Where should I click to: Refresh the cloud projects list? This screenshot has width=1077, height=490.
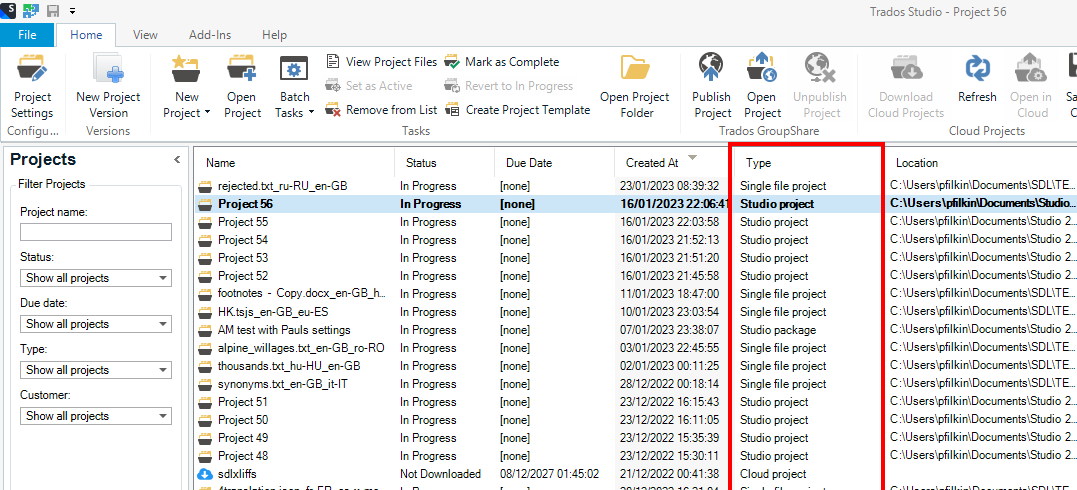click(x=977, y=80)
